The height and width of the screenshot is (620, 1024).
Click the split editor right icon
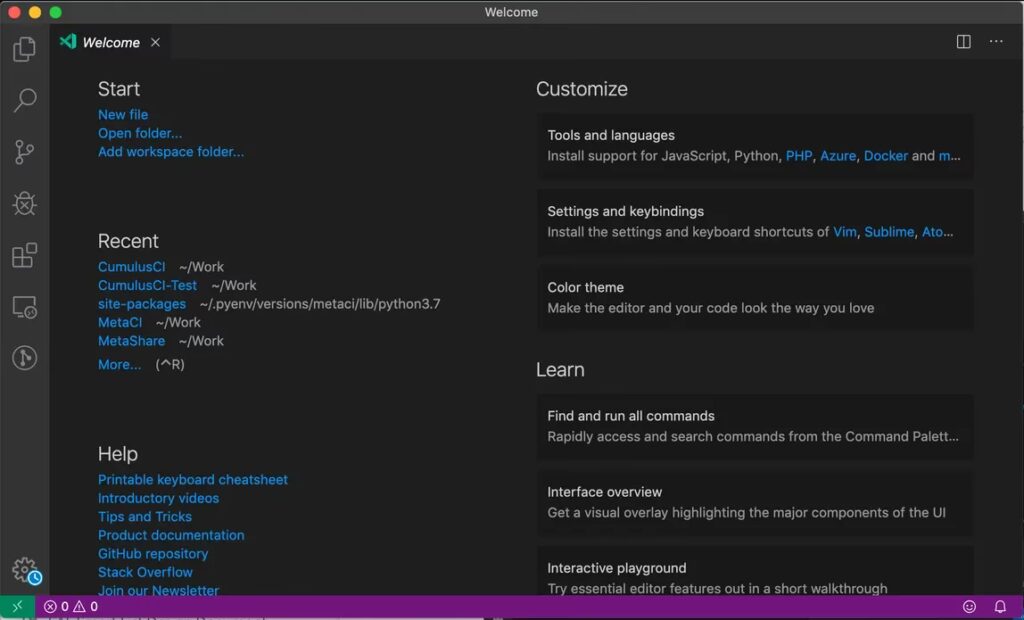coord(963,42)
